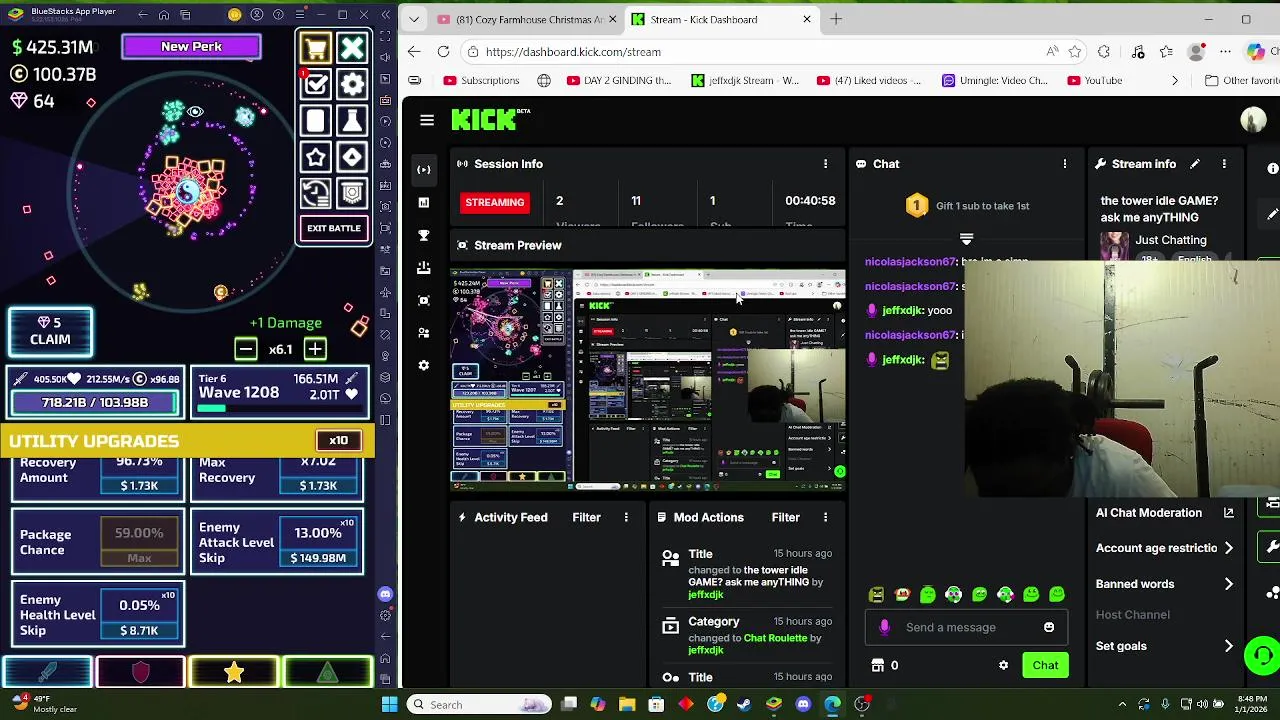The height and width of the screenshot is (720, 1280).
Task: Select the star utility upgrades tab
Action: (234, 673)
